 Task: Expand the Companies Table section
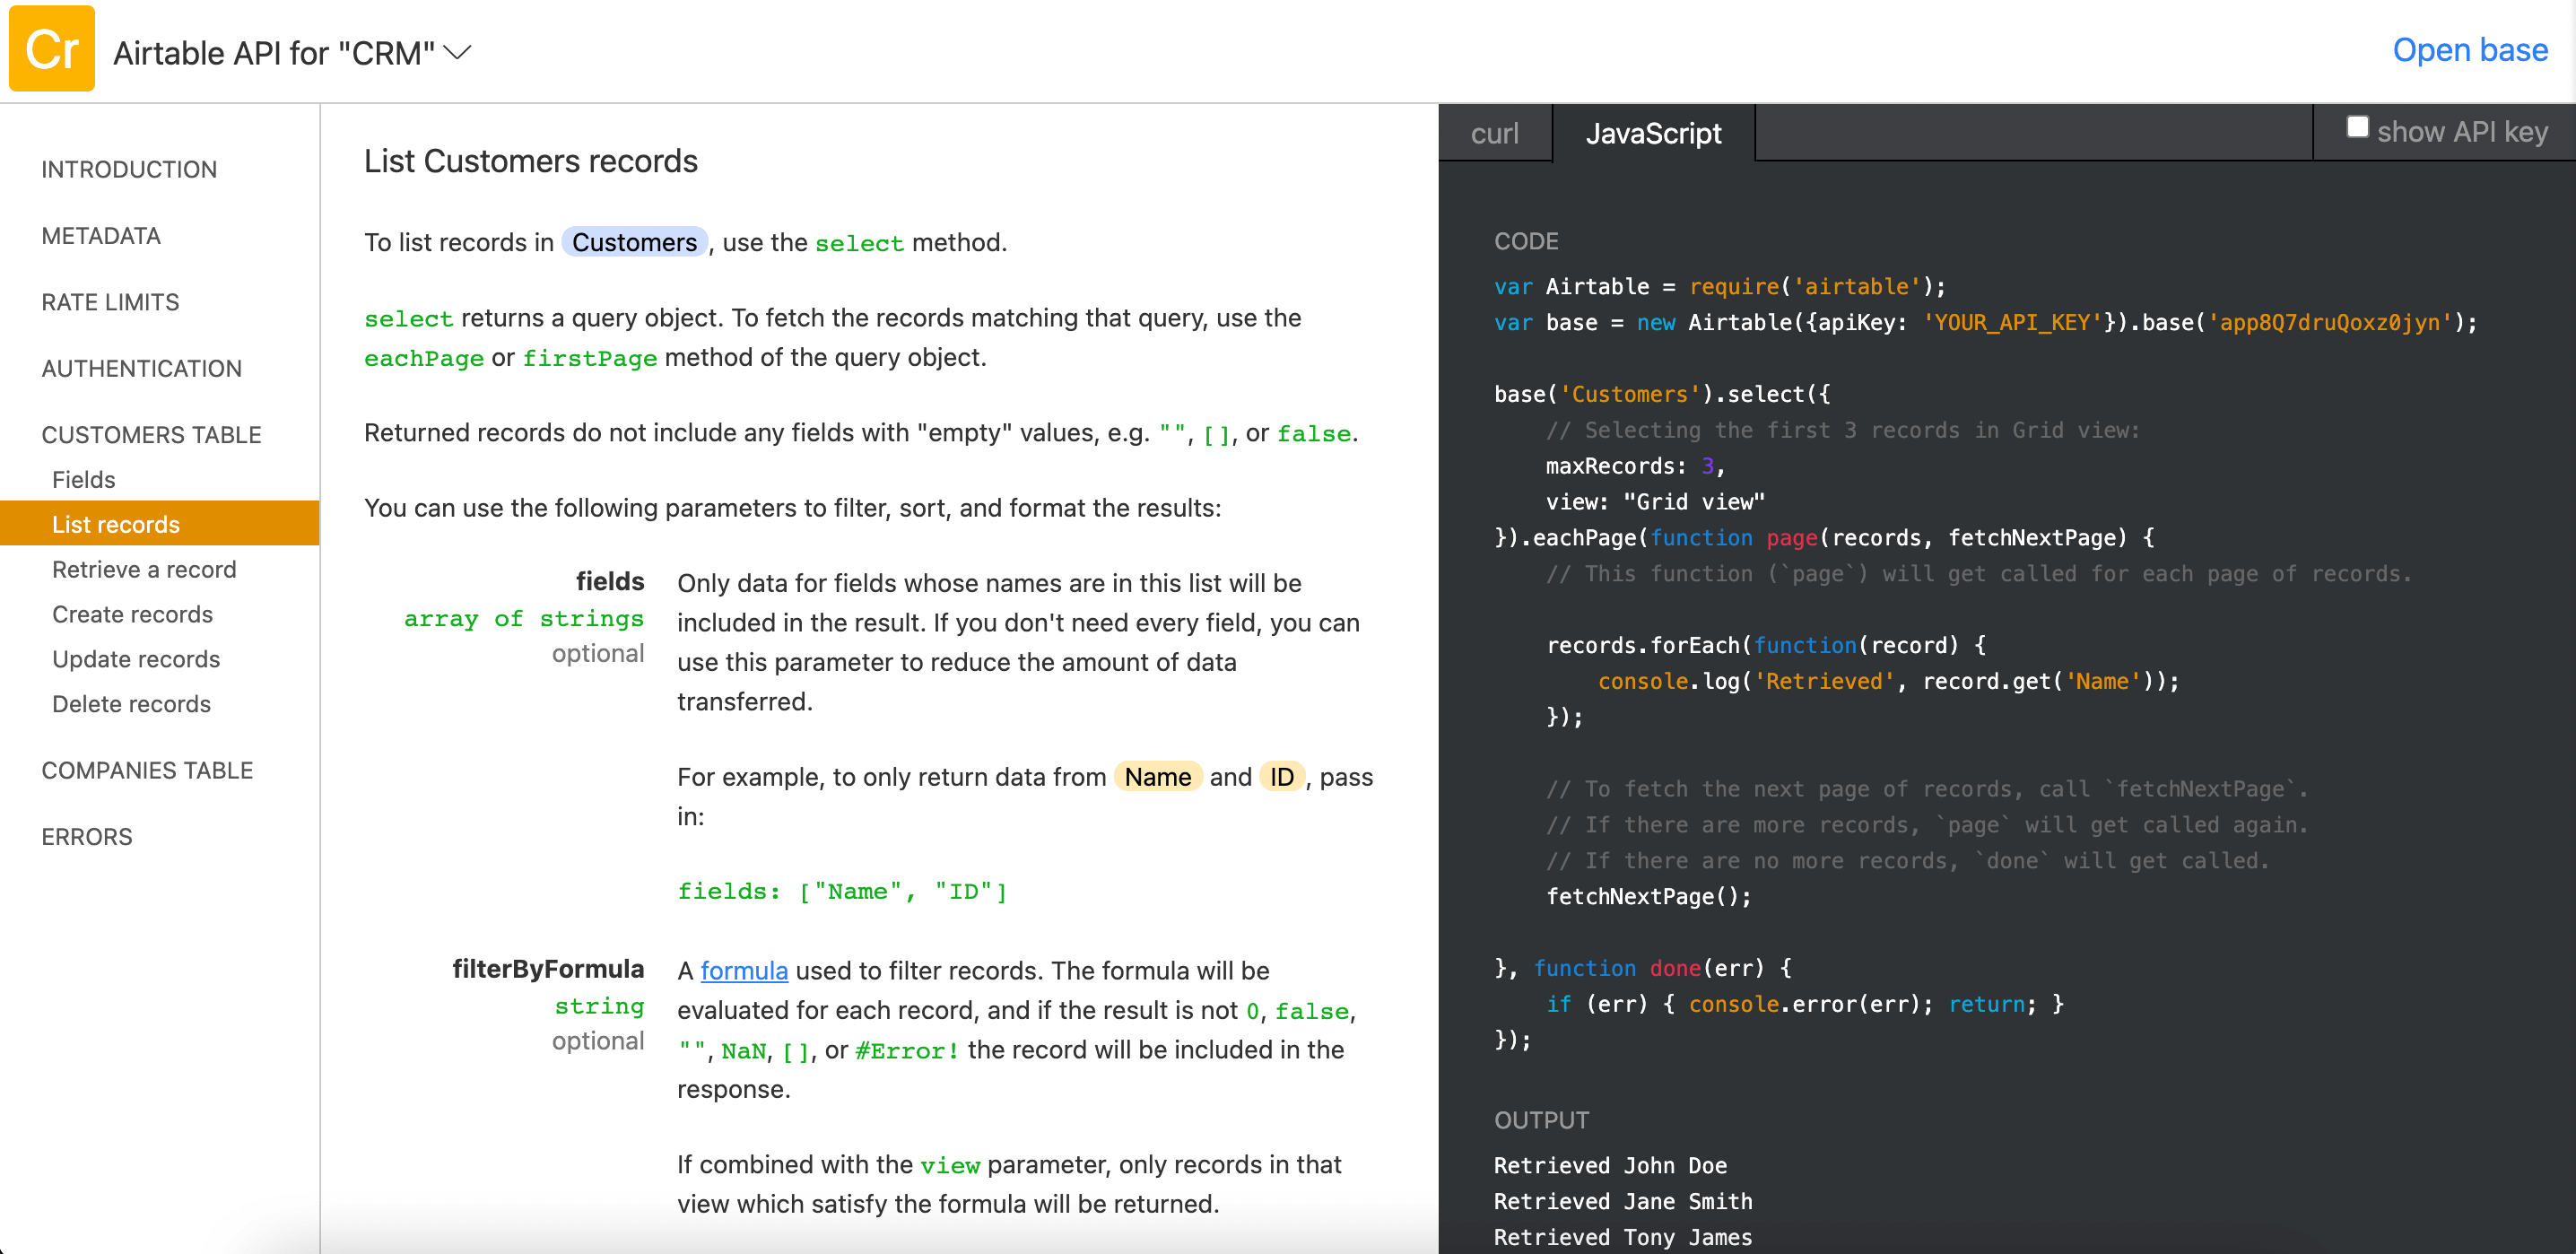[x=147, y=770]
